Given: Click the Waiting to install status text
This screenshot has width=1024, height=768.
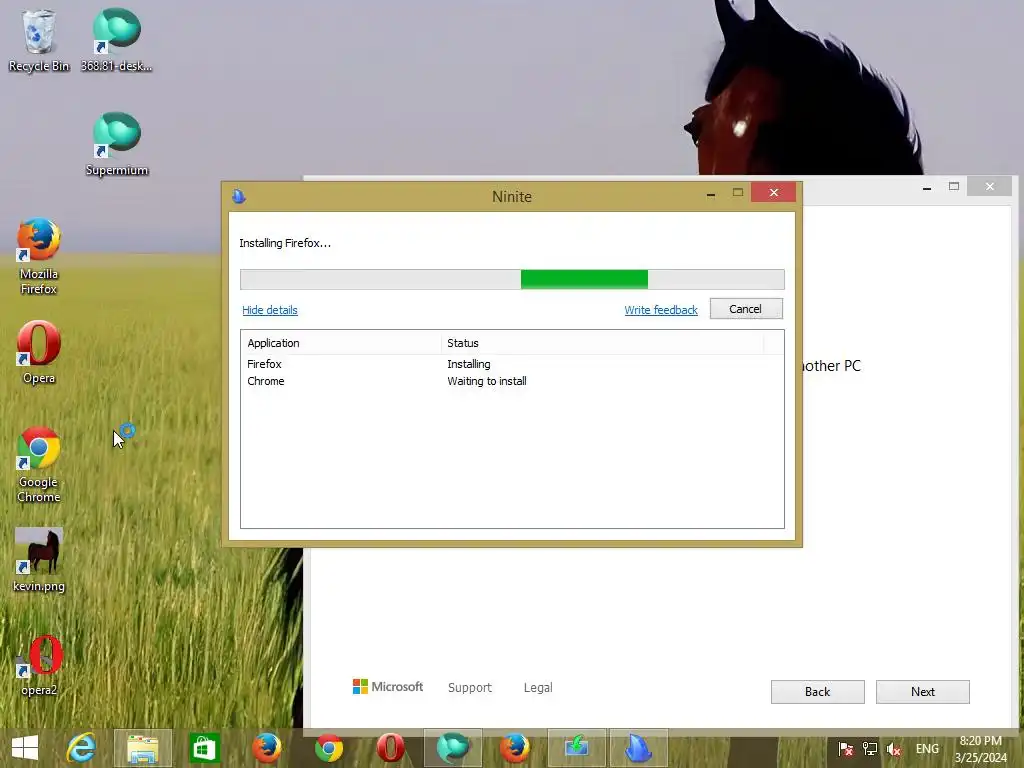Looking at the screenshot, I should click(487, 381).
